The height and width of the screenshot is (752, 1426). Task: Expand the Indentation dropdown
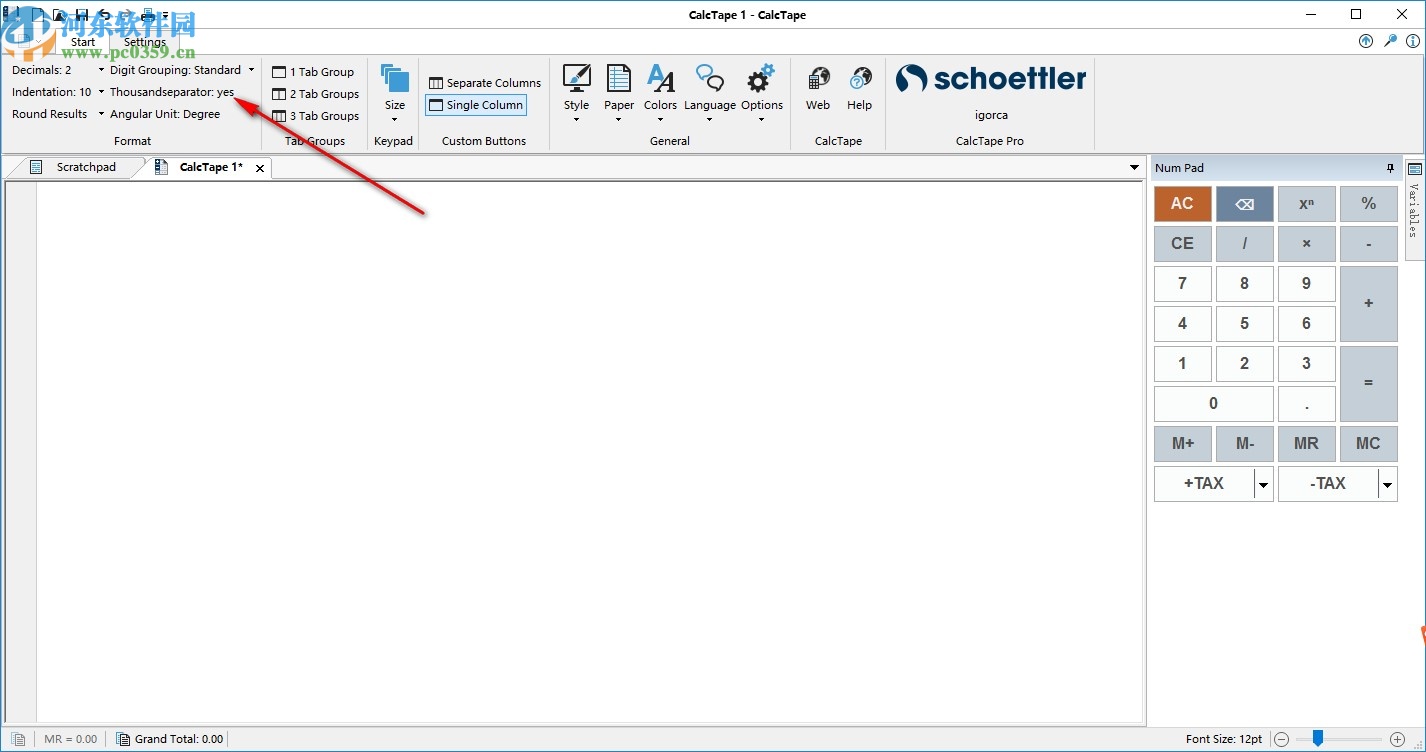click(x=101, y=92)
